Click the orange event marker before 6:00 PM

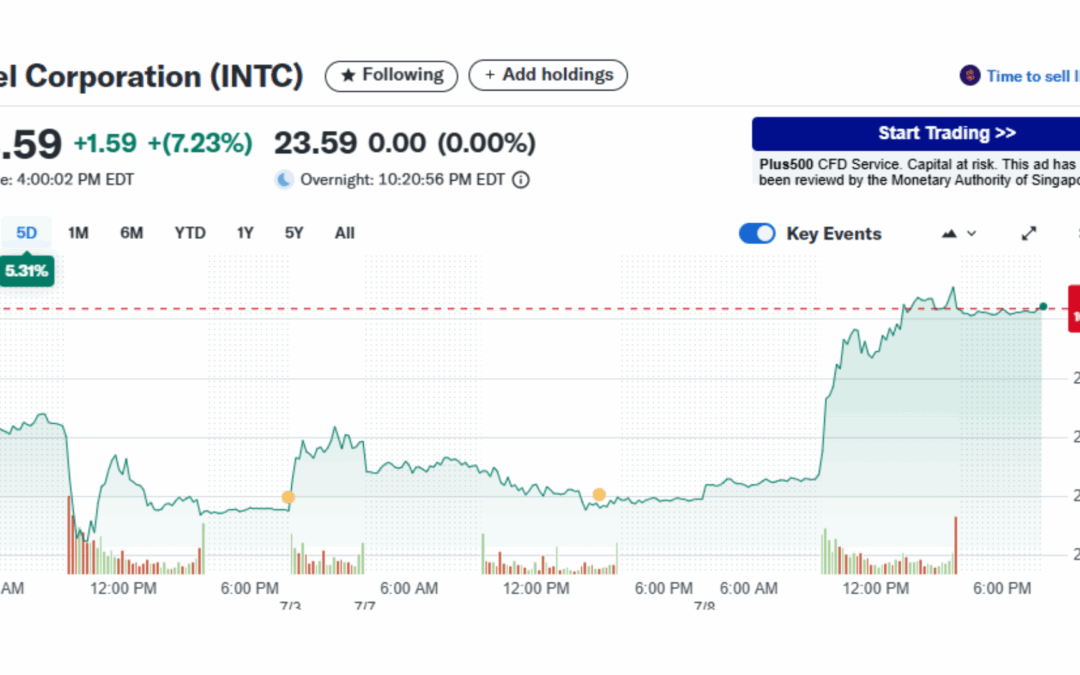[598, 493]
